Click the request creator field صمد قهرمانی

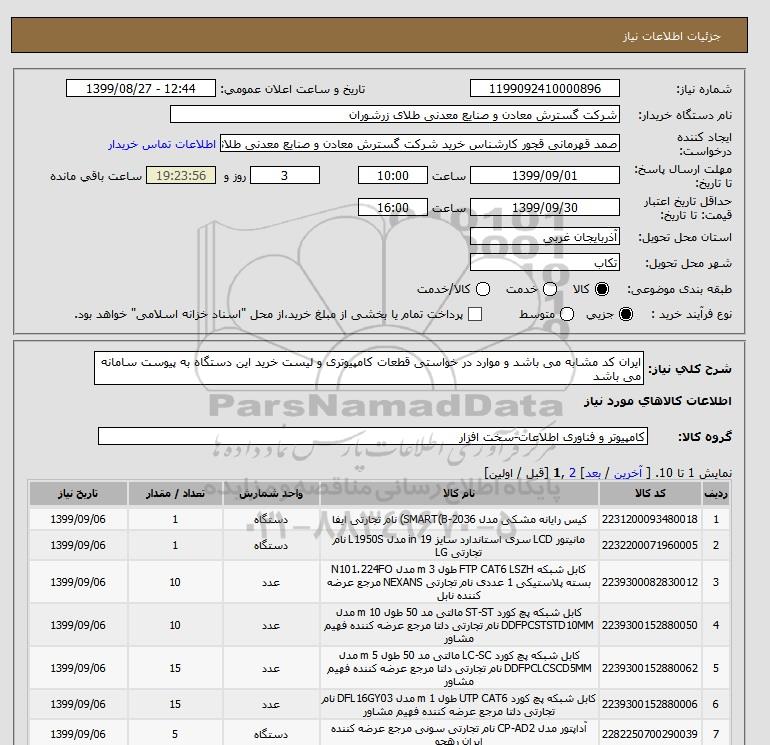click(419, 143)
